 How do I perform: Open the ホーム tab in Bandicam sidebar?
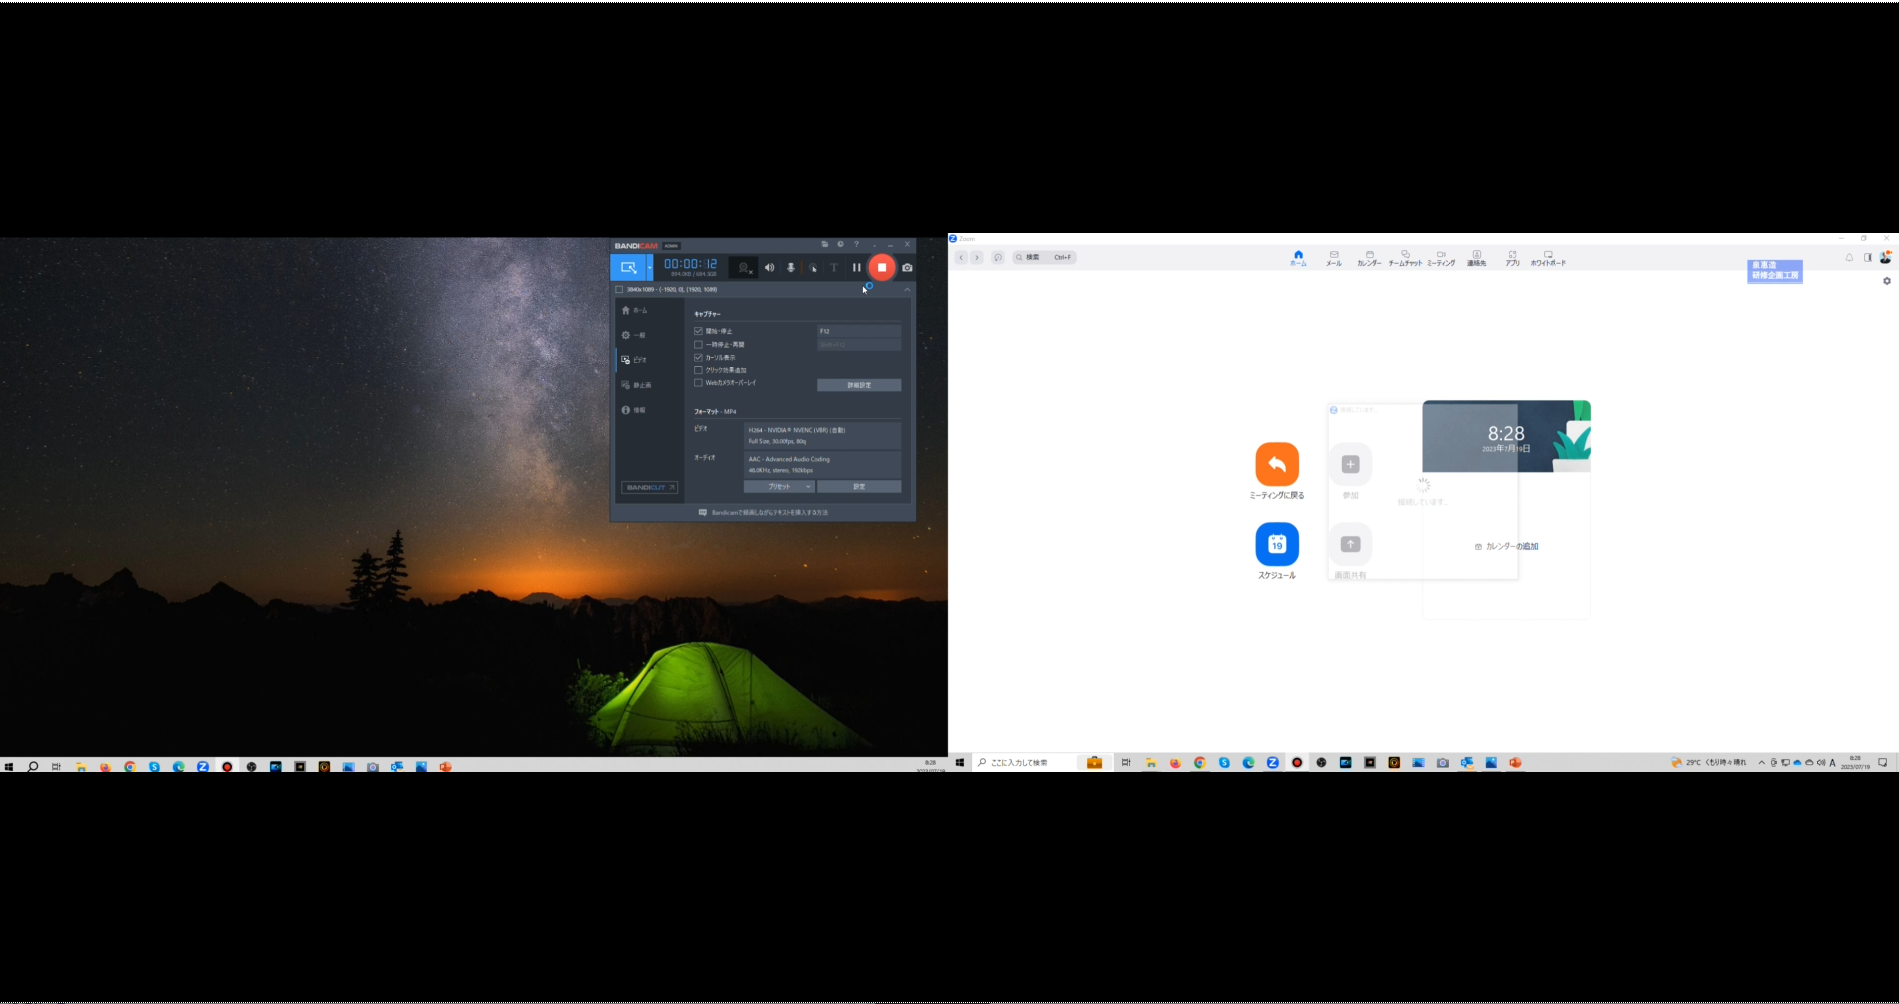click(x=634, y=310)
